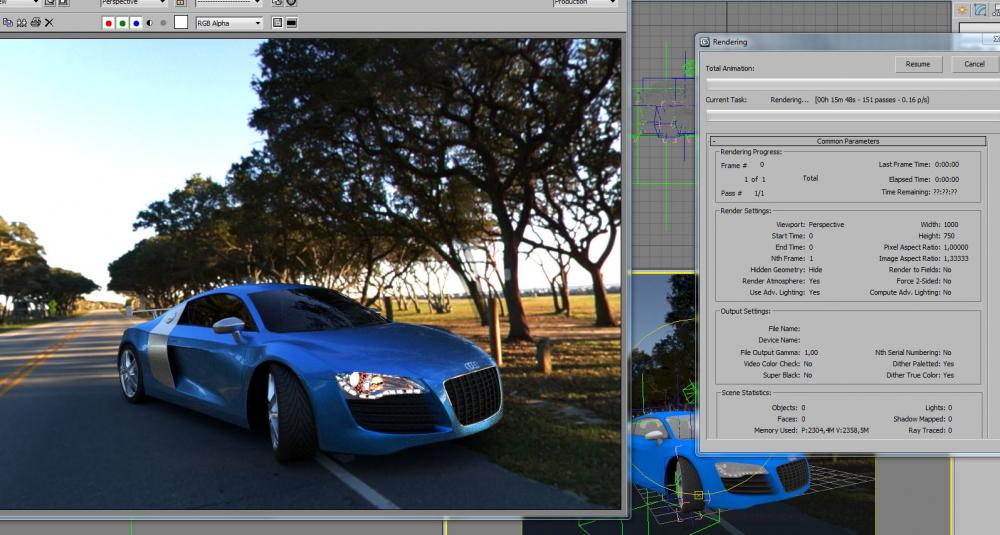Click the 'Shadow Mapped: 0' statistic
This screenshot has height=535, width=1000.
(x=923, y=420)
